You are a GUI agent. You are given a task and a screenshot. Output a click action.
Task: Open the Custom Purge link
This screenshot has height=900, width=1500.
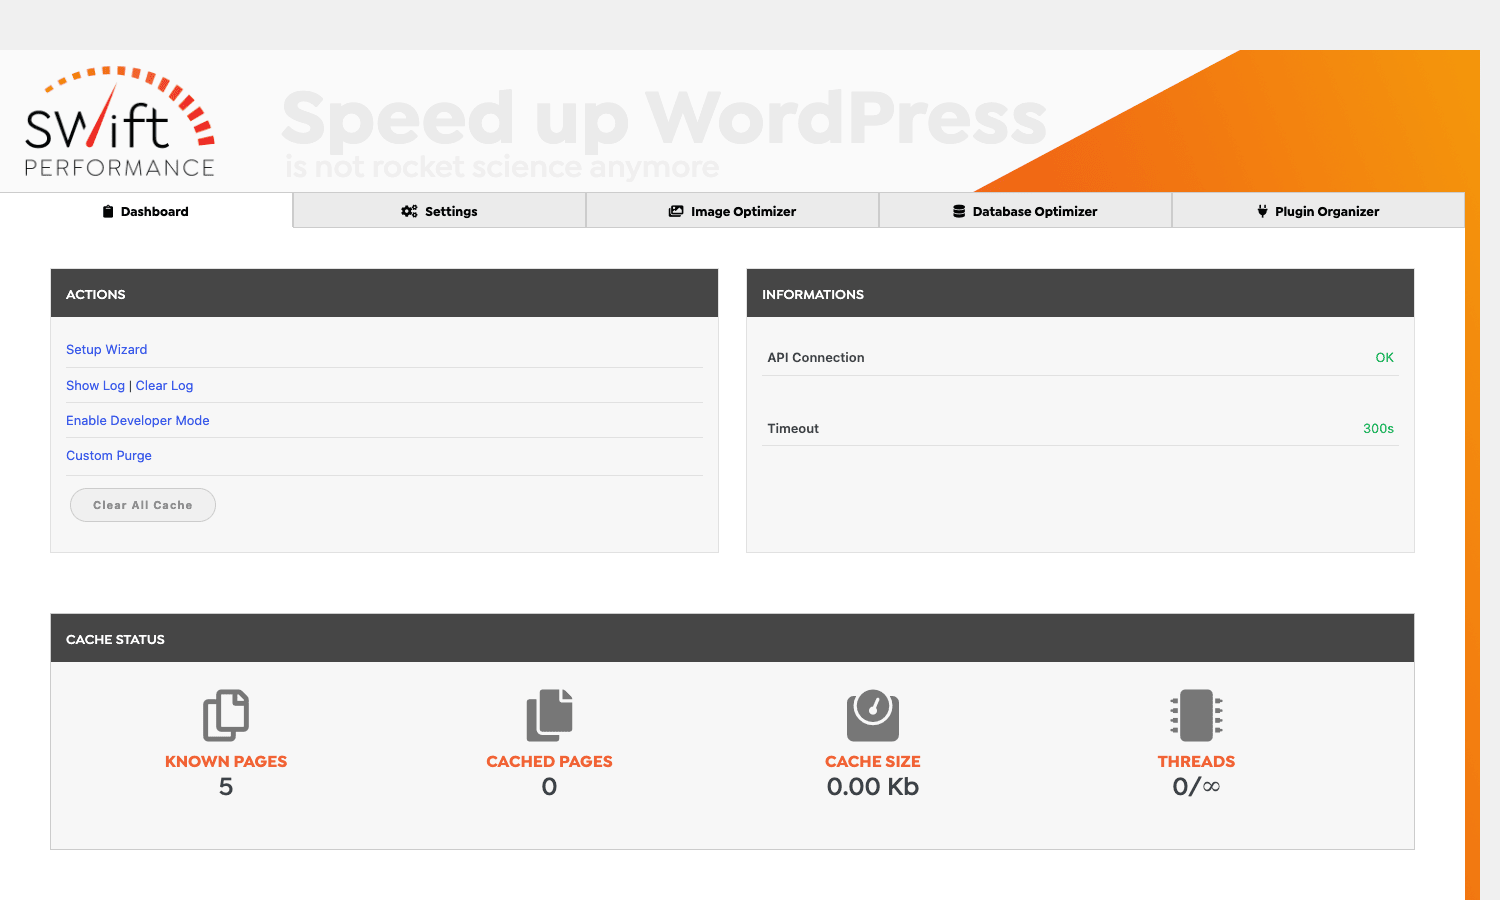(x=109, y=455)
